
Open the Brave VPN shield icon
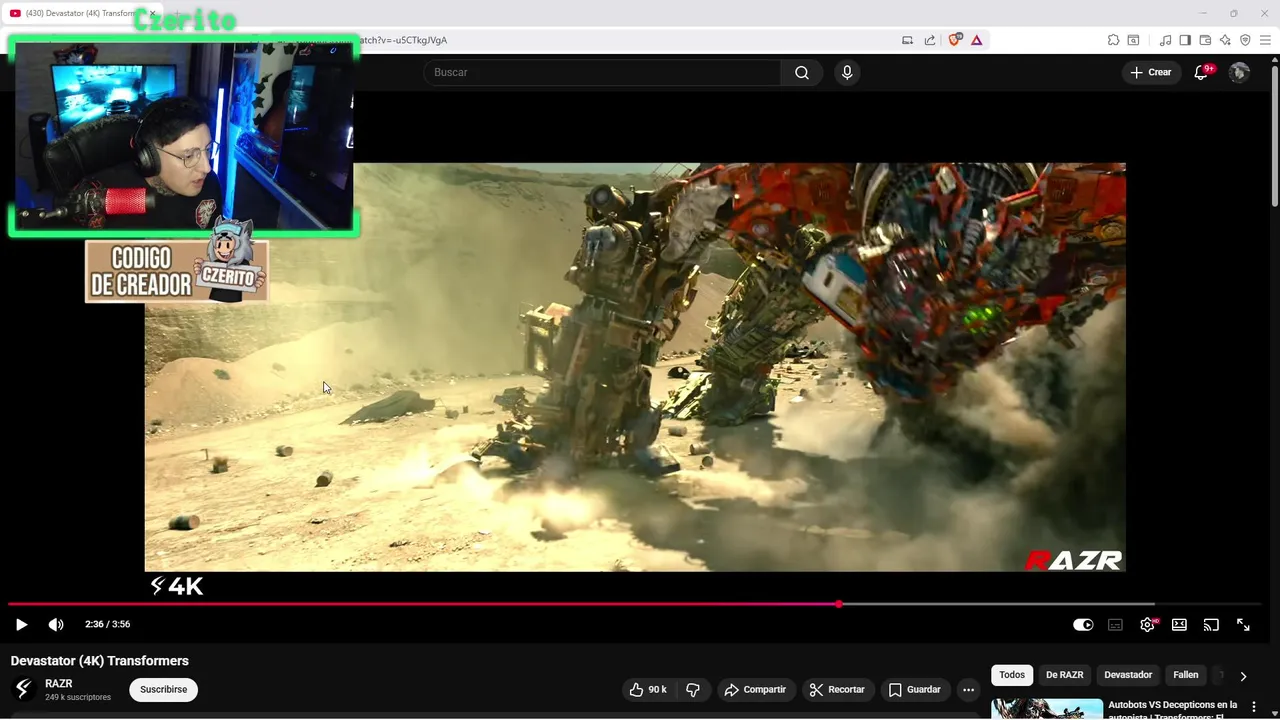(1245, 40)
